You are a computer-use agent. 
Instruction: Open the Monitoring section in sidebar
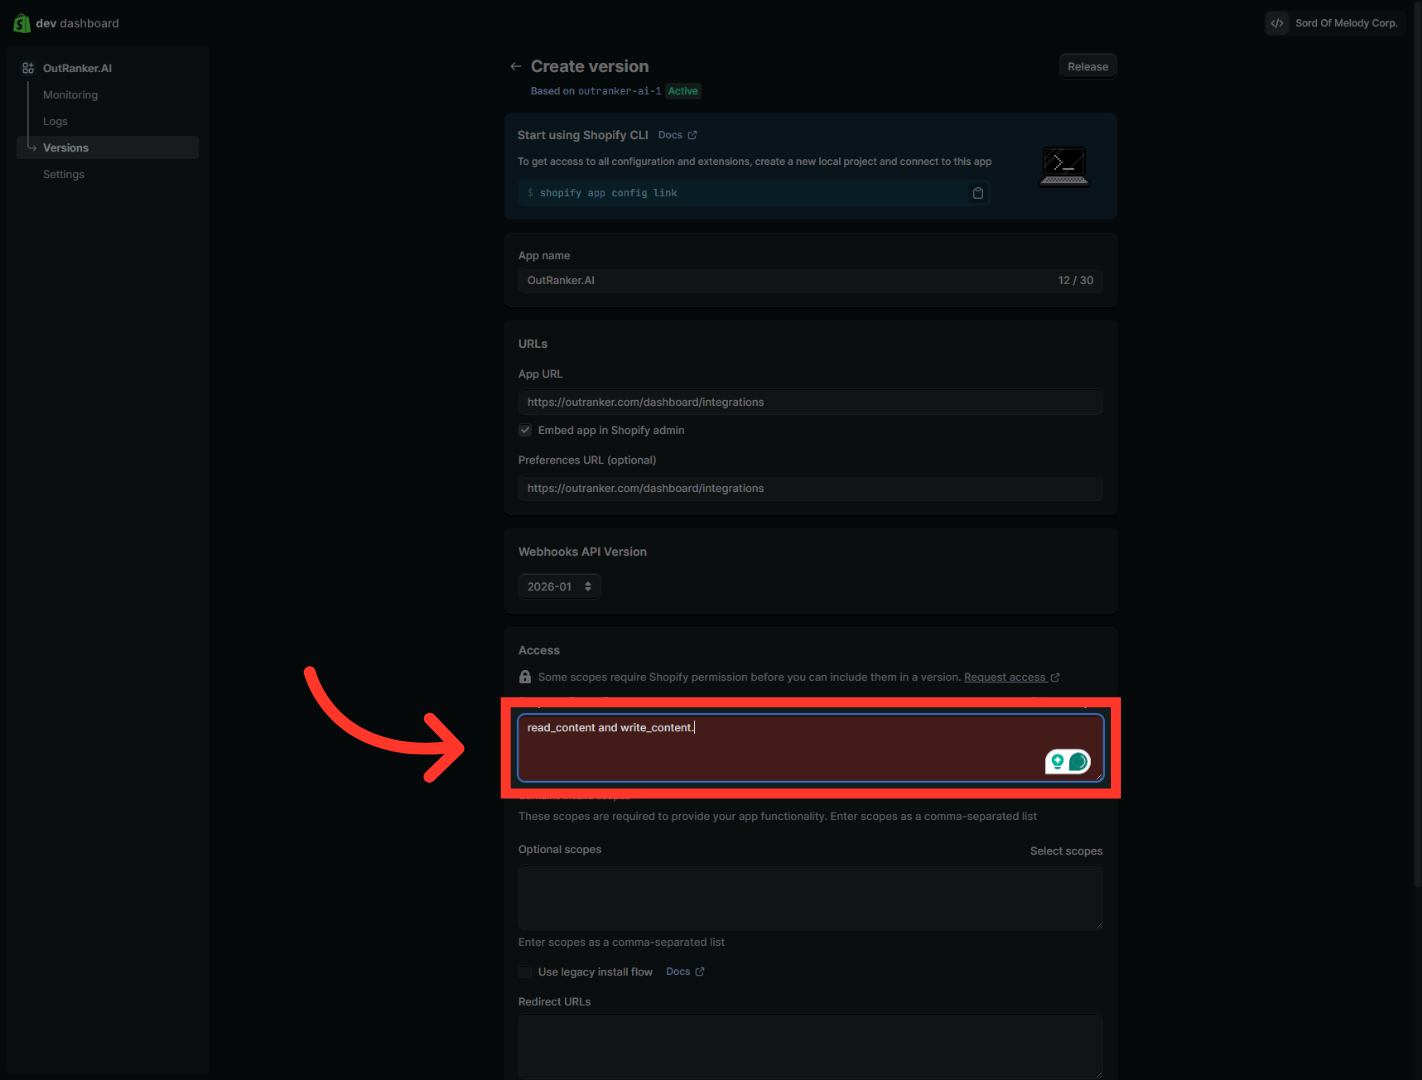point(70,95)
